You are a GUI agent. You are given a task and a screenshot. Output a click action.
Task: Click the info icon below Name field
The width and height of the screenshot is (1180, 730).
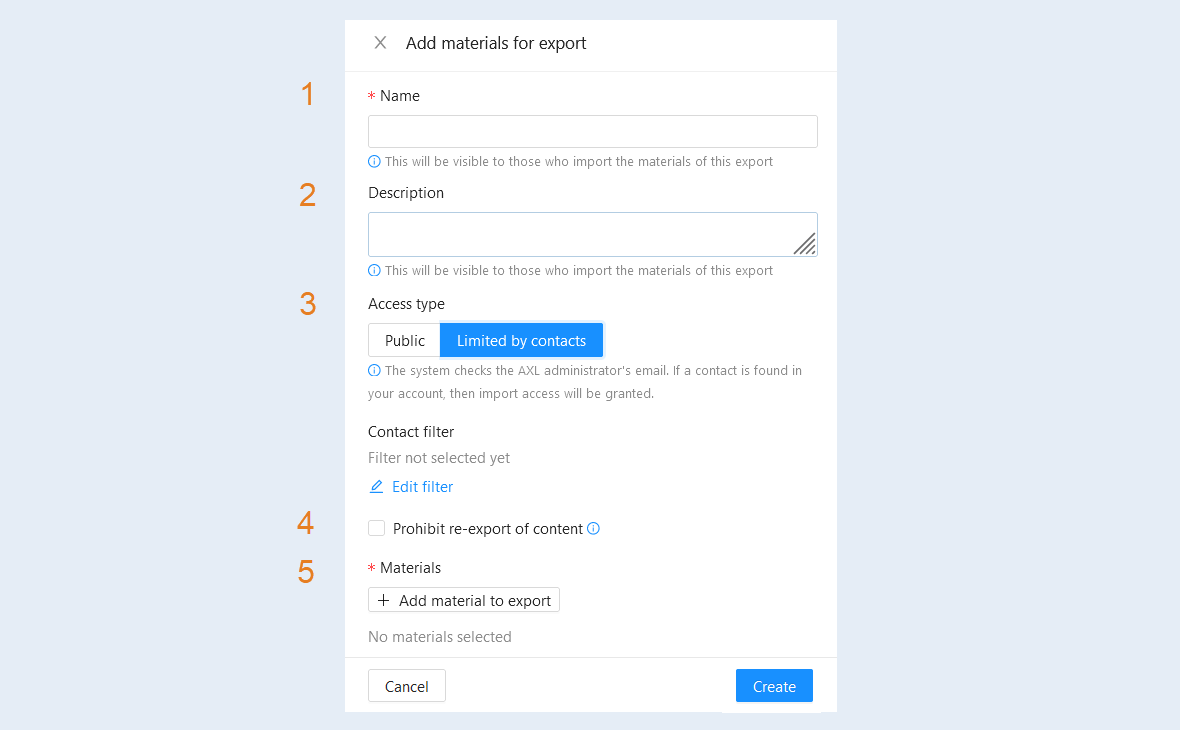coord(374,161)
